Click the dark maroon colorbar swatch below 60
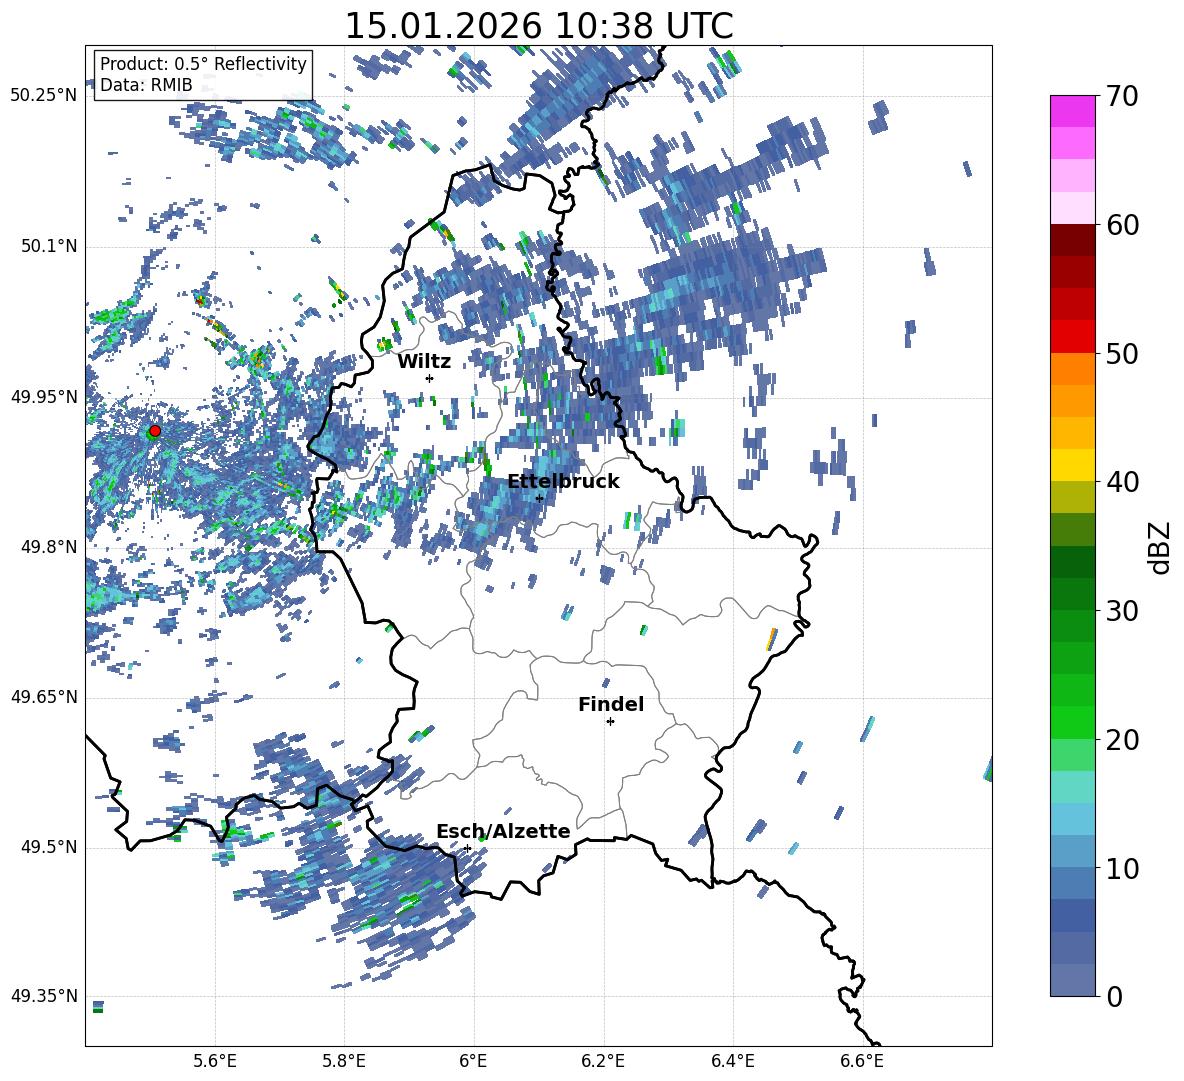Image resolution: width=1184 pixels, height=1081 pixels. (x=1072, y=239)
